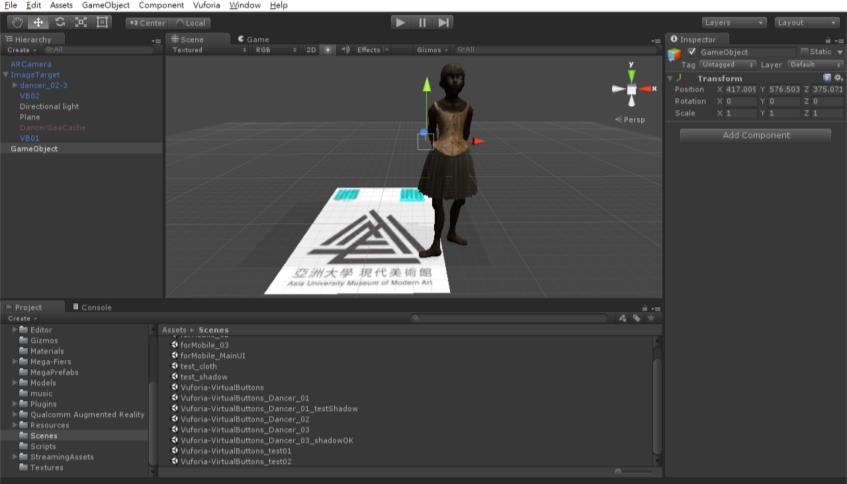This screenshot has height=484, width=847.
Task: Adjust the project icon size slider
Action: pos(619,471)
